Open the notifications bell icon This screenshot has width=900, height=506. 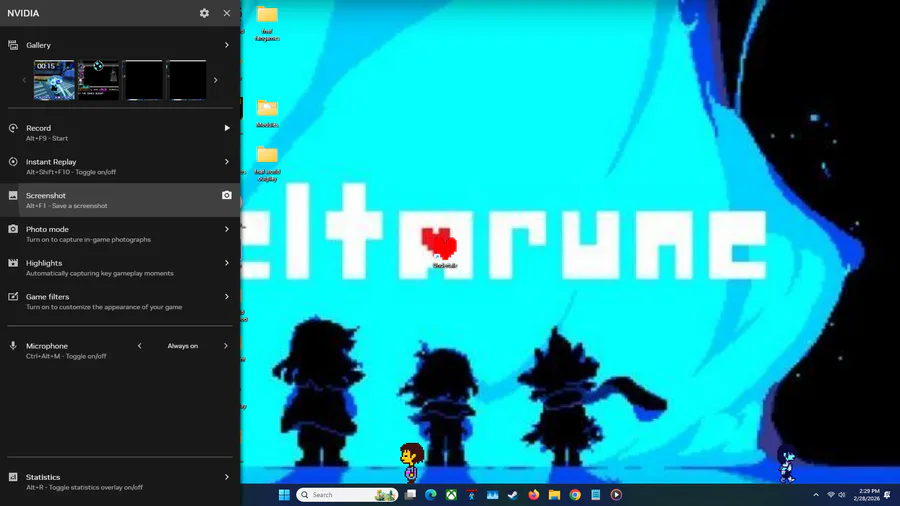pos(887,495)
